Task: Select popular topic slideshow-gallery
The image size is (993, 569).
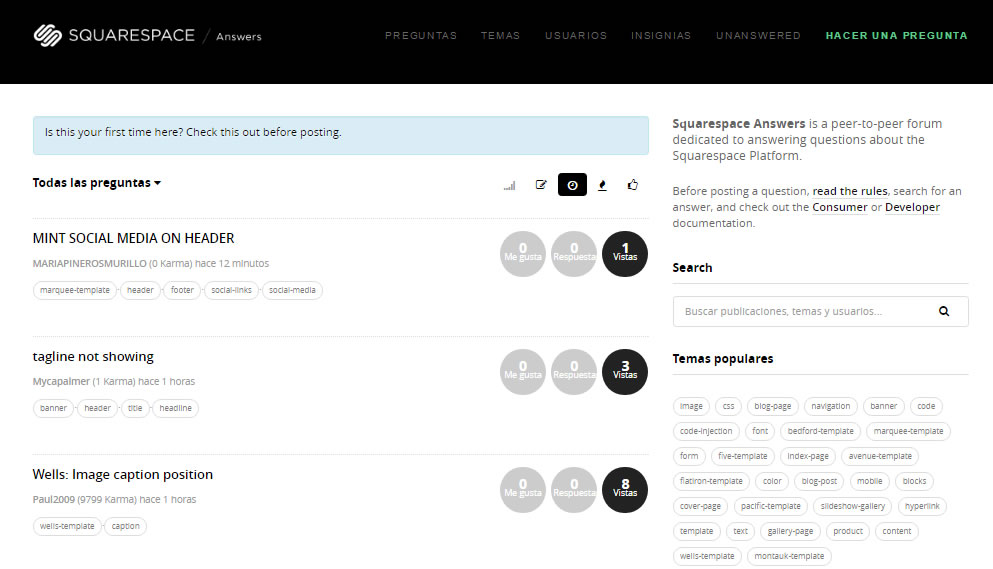Action: (x=852, y=506)
